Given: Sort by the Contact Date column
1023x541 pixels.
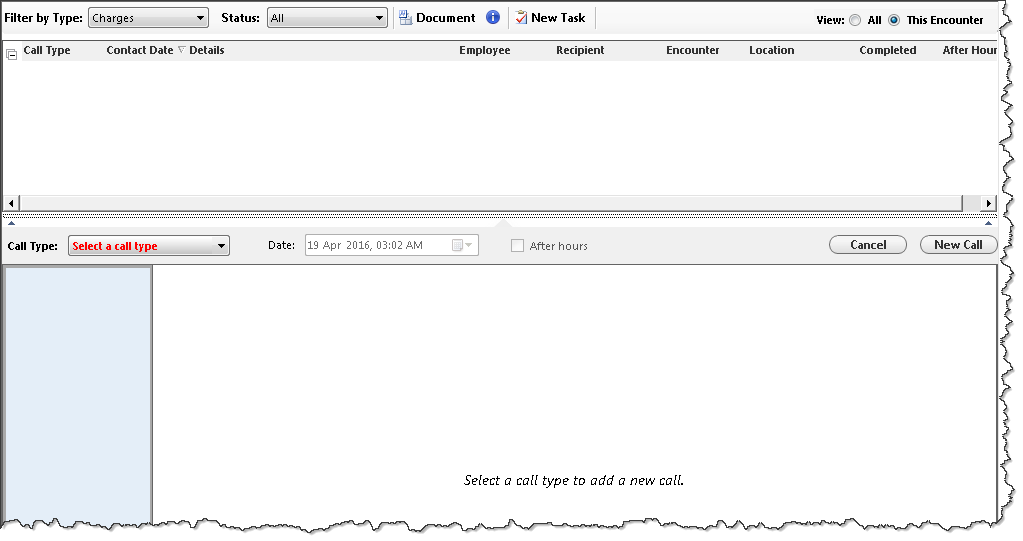Looking at the screenshot, I should 140,50.
